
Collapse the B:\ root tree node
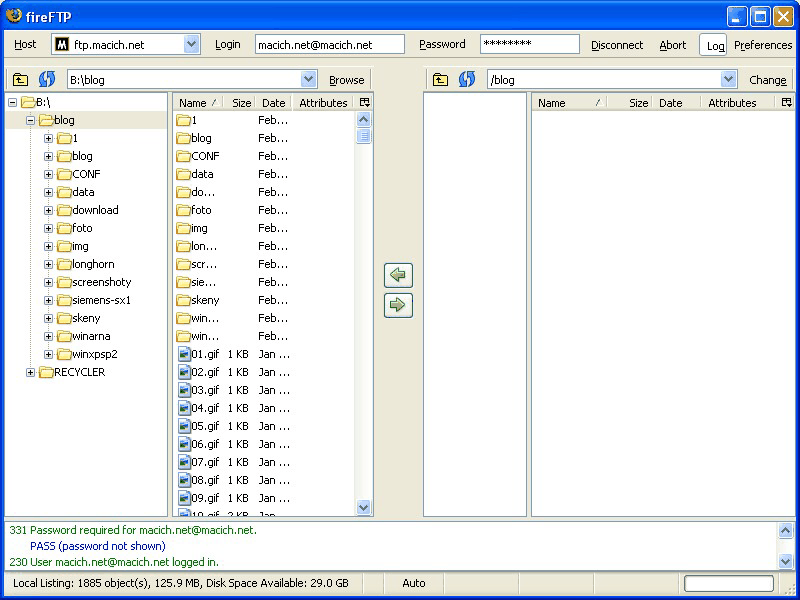[x=13, y=103]
